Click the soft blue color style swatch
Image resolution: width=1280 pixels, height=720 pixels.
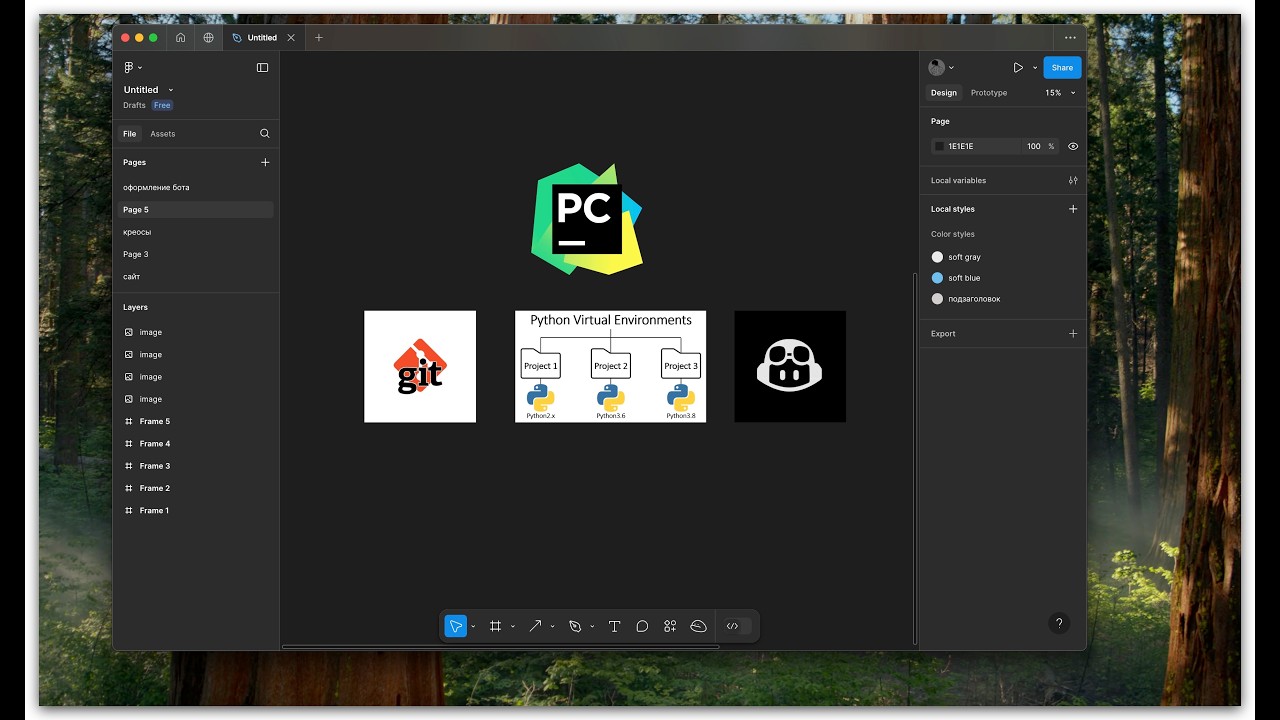[x=937, y=278]
